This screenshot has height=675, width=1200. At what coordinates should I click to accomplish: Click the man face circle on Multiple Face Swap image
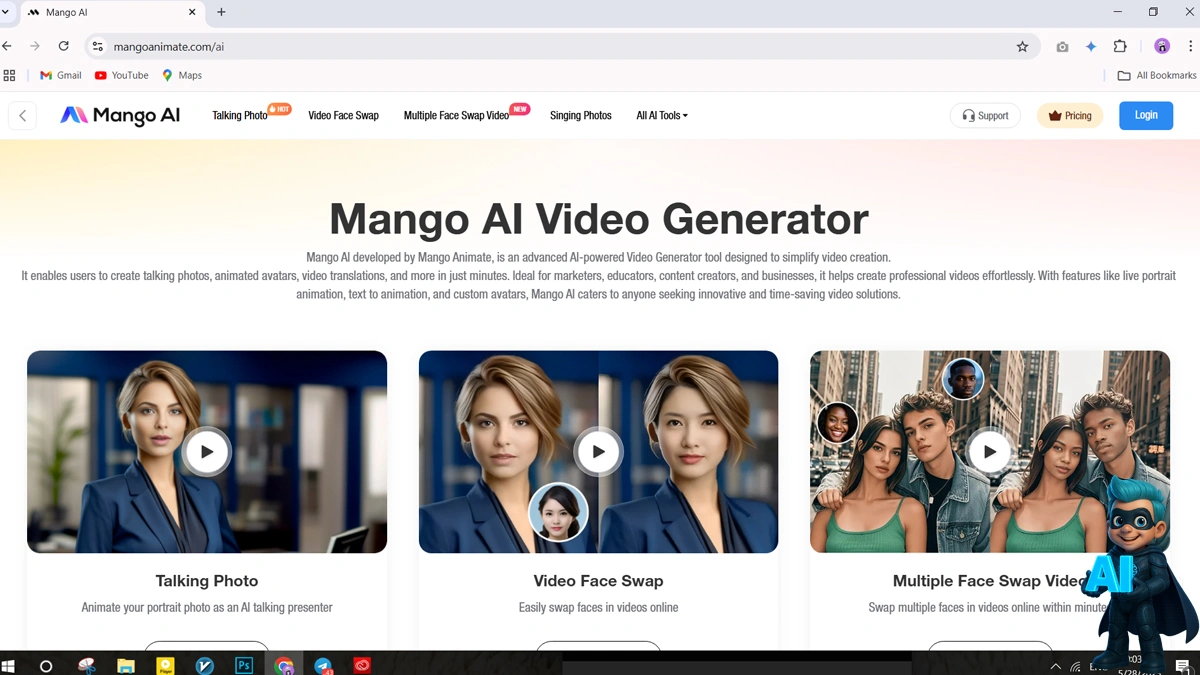(x=963, y=379)
